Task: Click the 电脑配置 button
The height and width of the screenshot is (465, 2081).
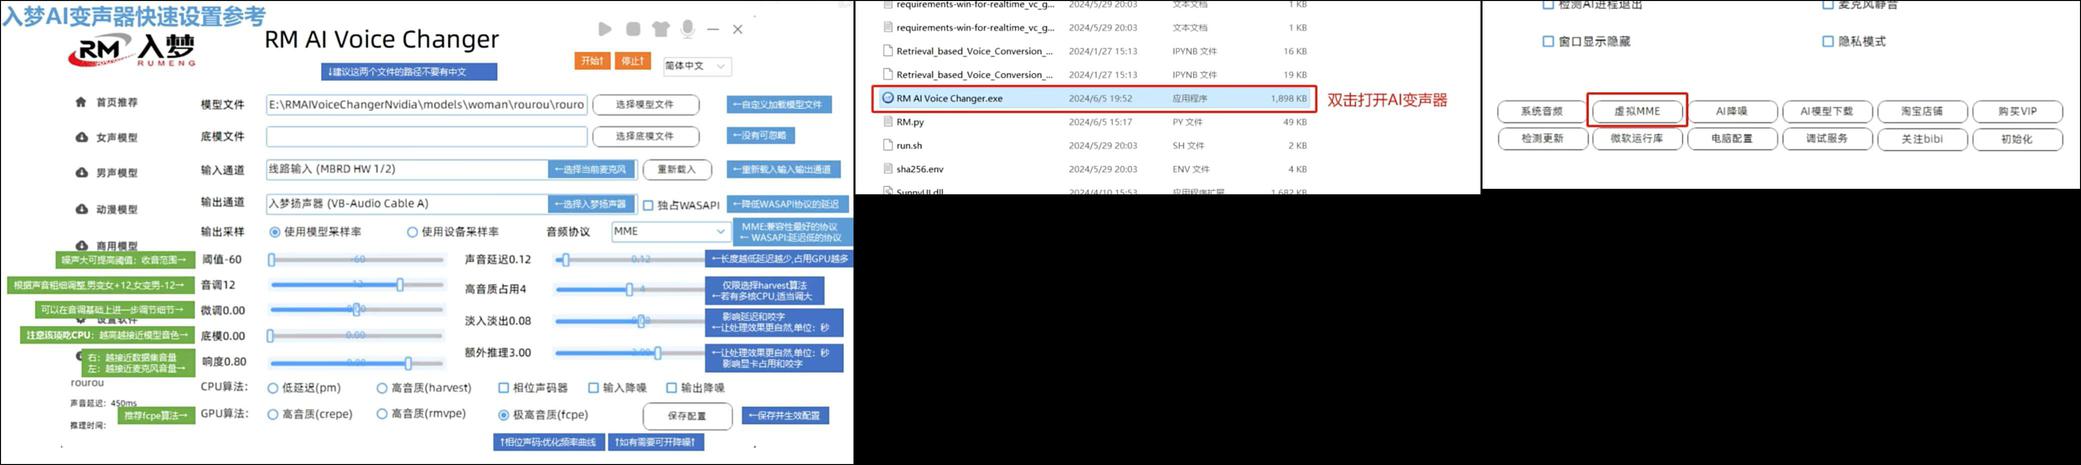Action: coord(1732,139)
